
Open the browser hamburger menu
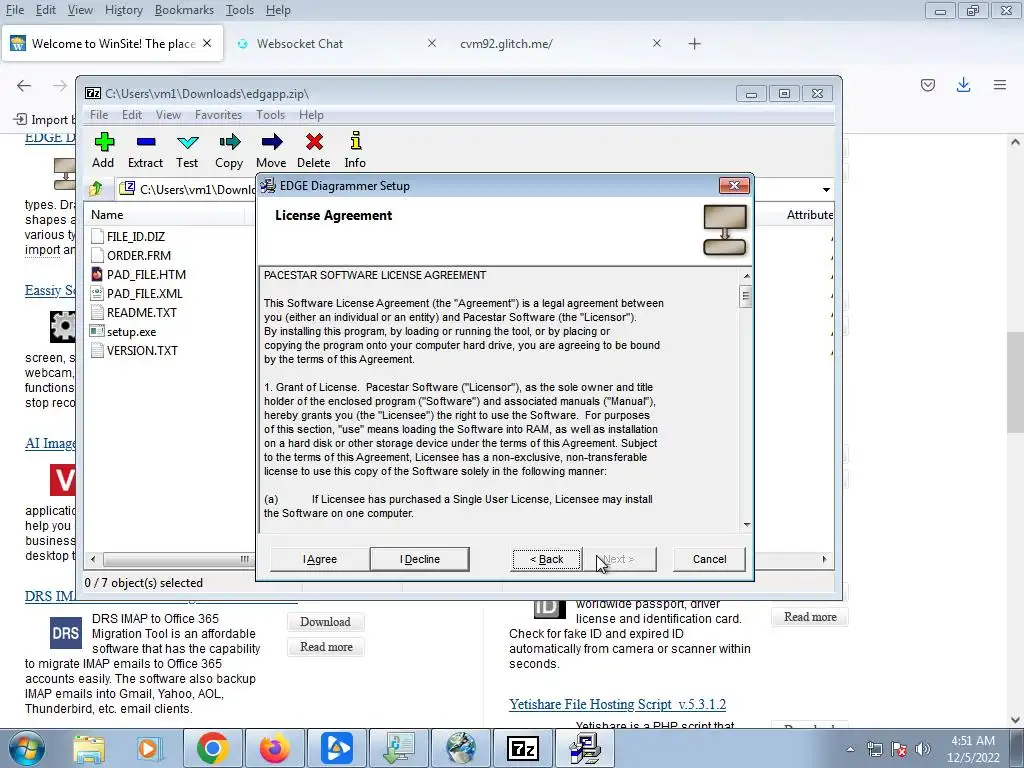[999, 85]
